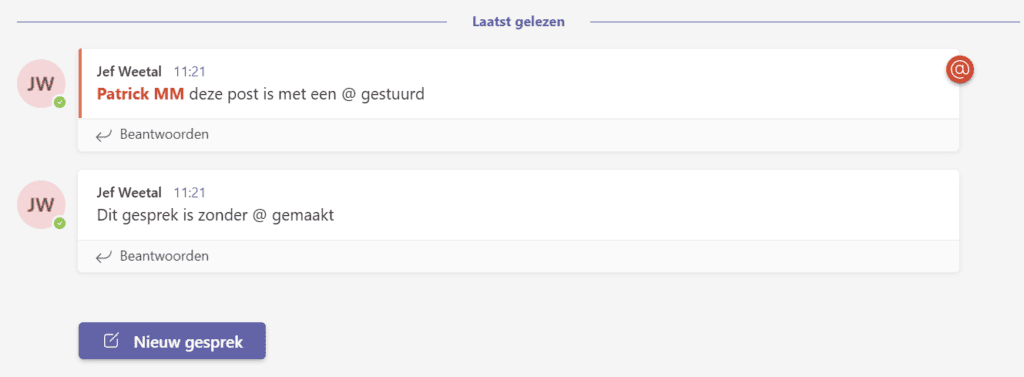Start a new conversation with Nieuw gesprek

(172, 341)
